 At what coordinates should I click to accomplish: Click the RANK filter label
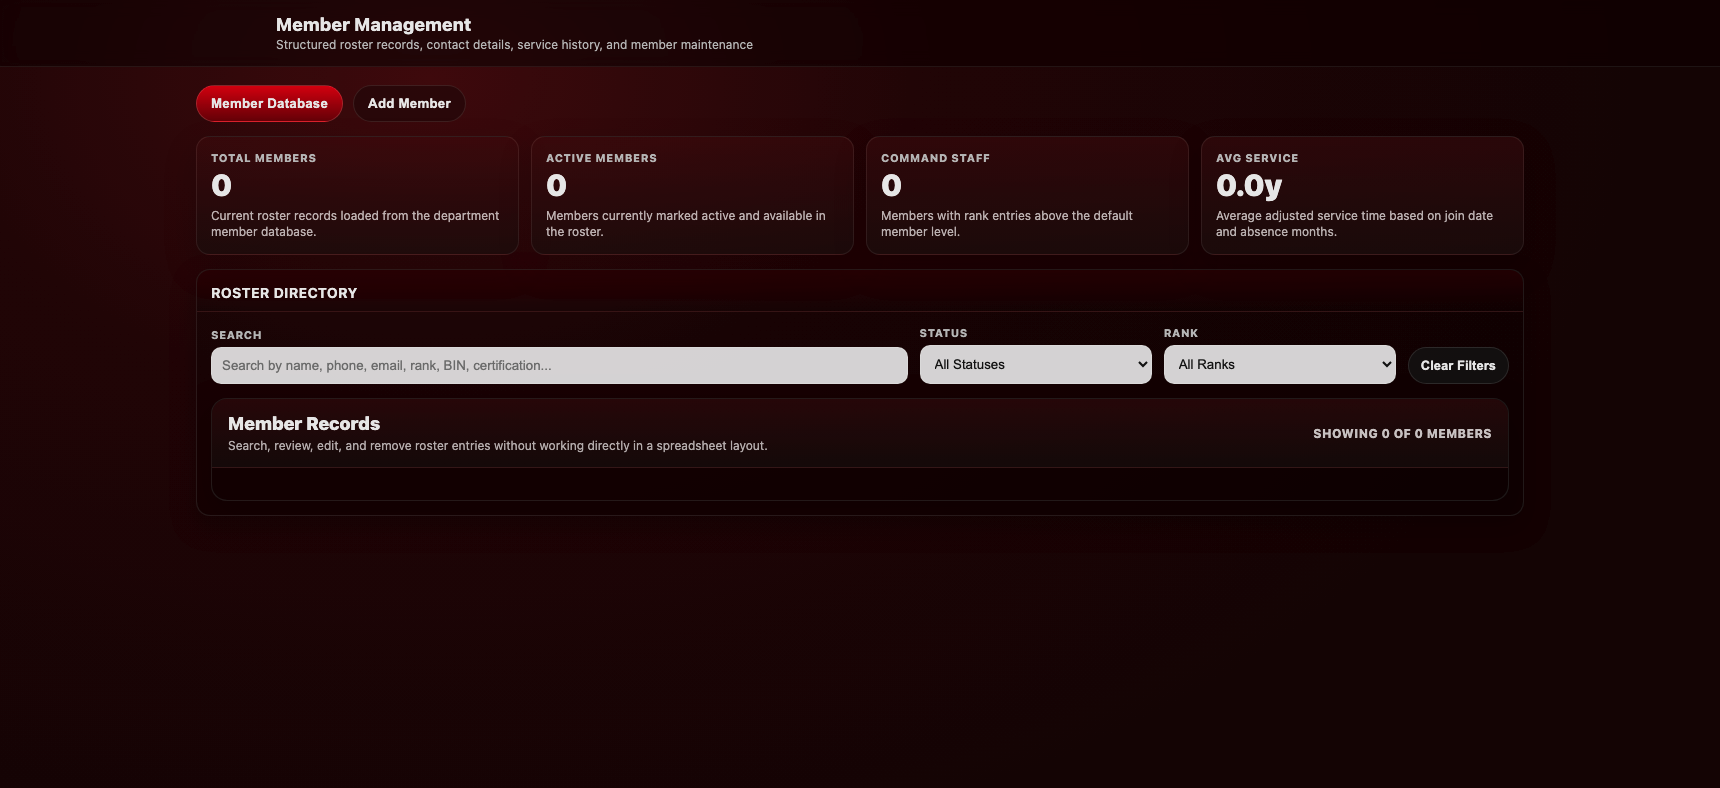[x=1180, y=333]
